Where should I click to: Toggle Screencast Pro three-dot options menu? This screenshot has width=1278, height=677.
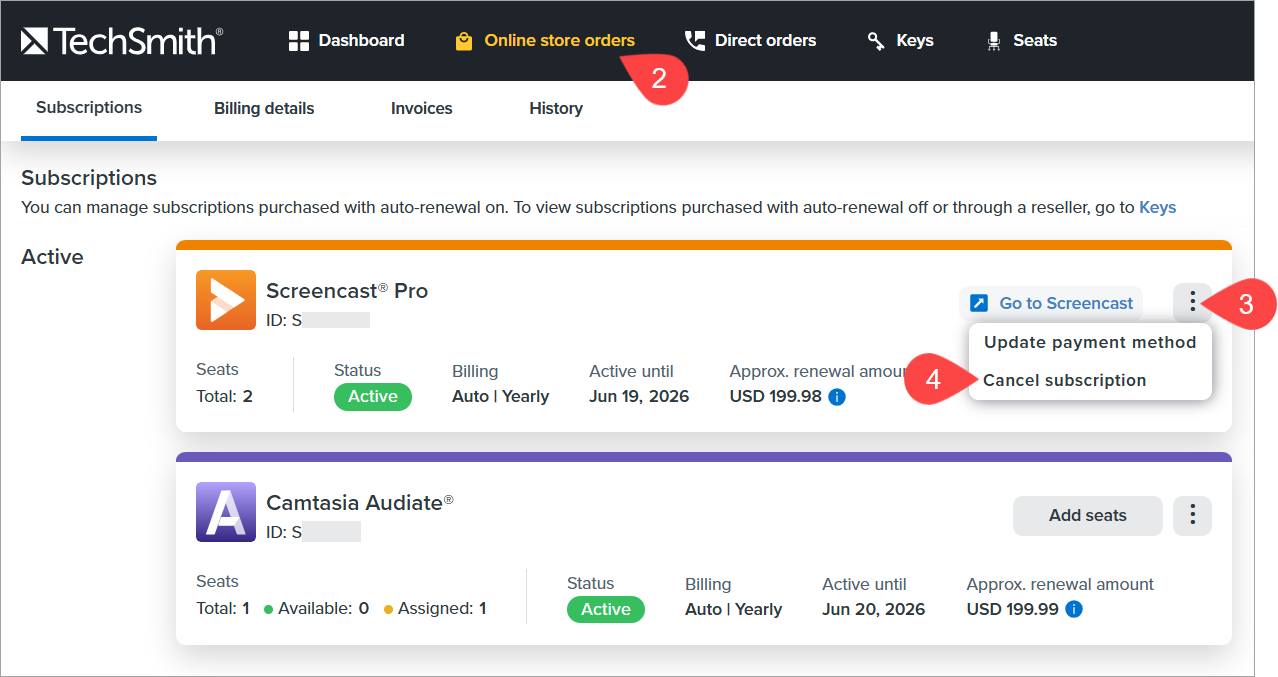(x=1192, y=302)
